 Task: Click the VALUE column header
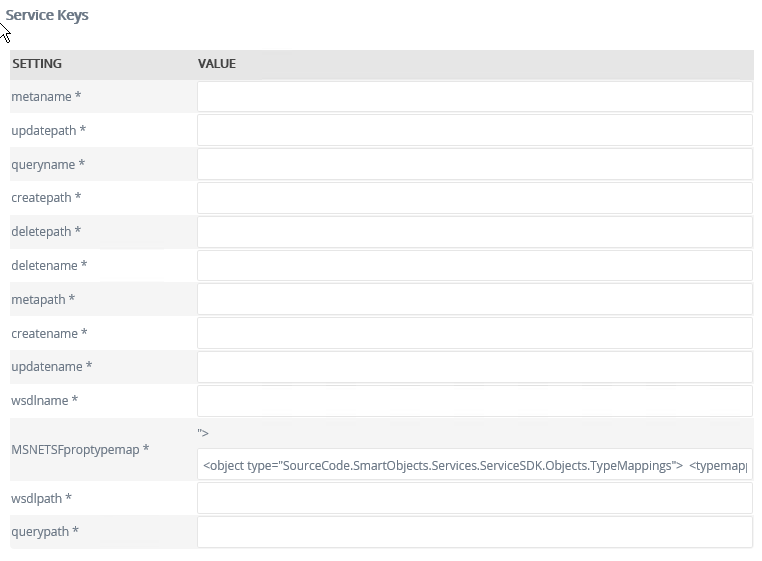click(x=217, y=64)
